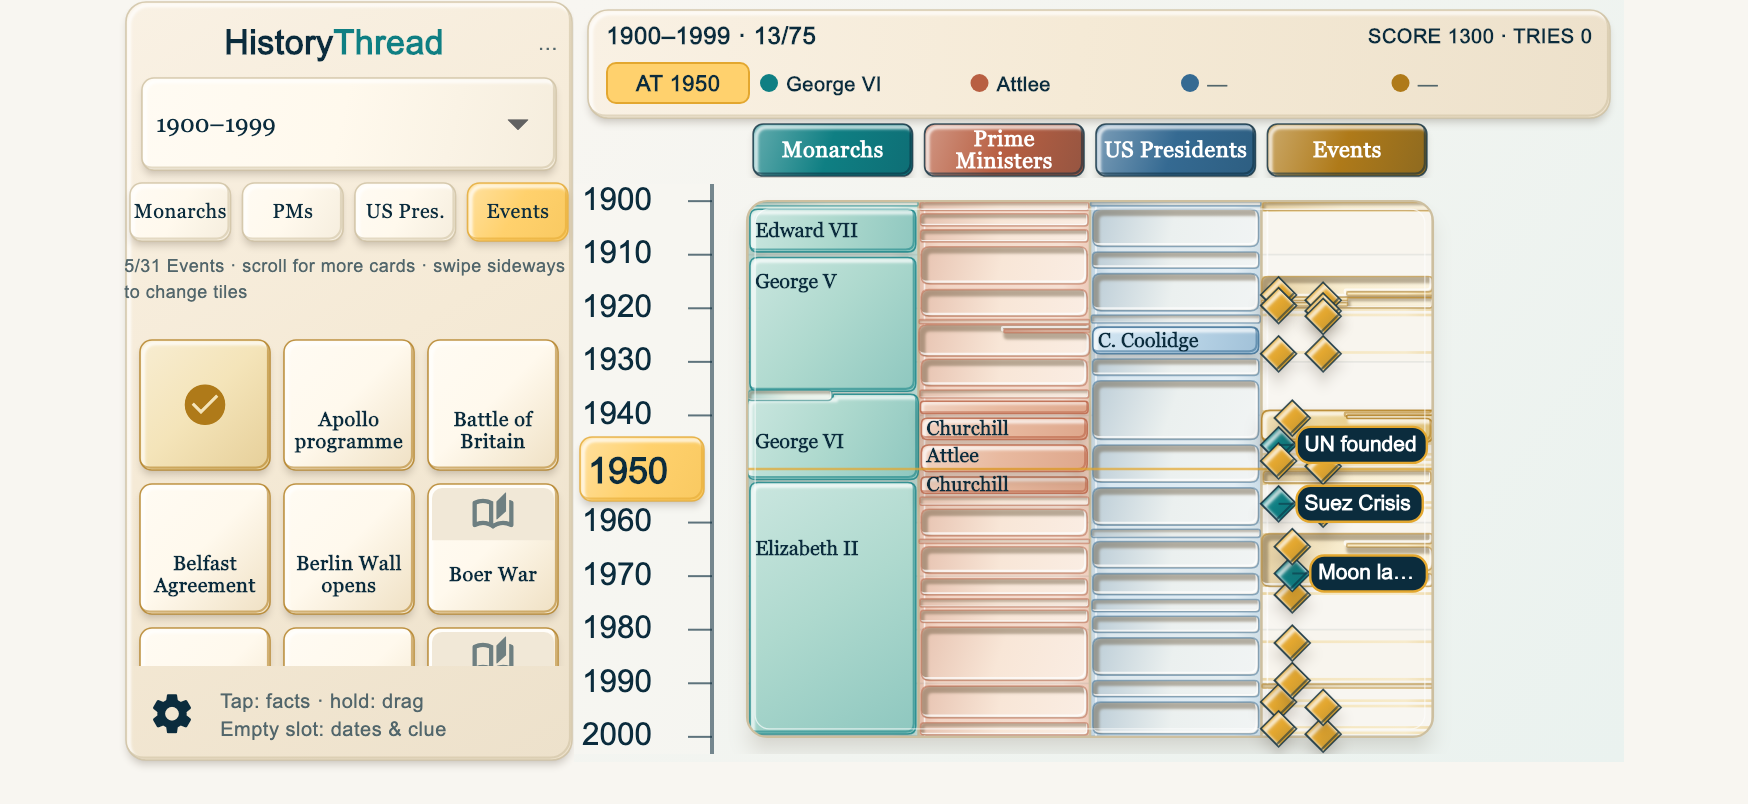The image size is (1748, 804).
Task: Select the Attlee block in the Prime Ministers column
Action: click(1004, 456)
